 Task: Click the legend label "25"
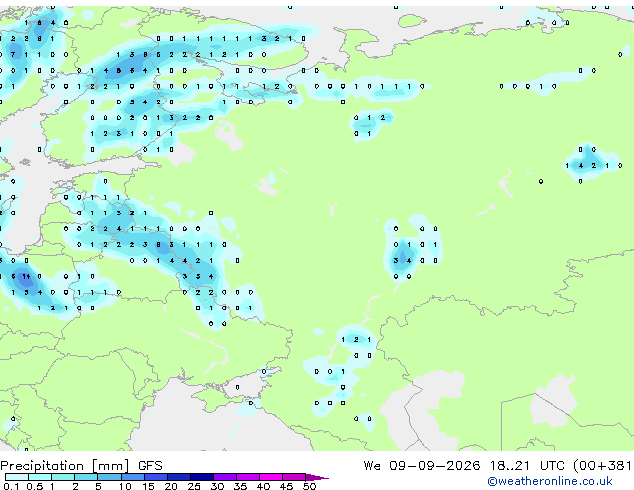coord(194,486)
